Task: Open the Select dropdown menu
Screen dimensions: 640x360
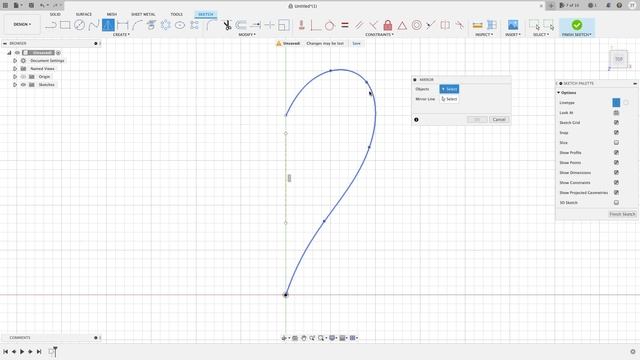Action: (541, 35)
